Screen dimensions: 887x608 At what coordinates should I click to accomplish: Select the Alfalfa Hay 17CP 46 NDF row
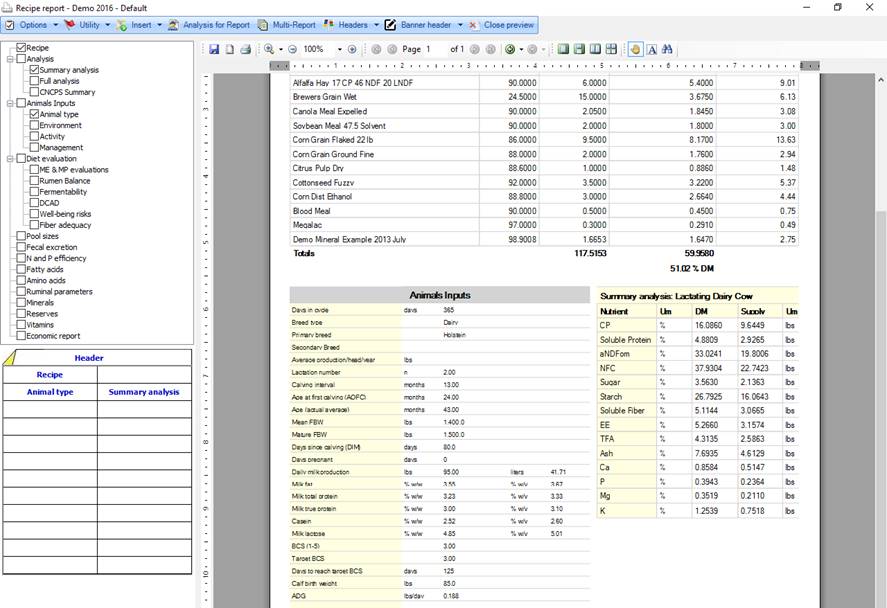coord(544,83)
